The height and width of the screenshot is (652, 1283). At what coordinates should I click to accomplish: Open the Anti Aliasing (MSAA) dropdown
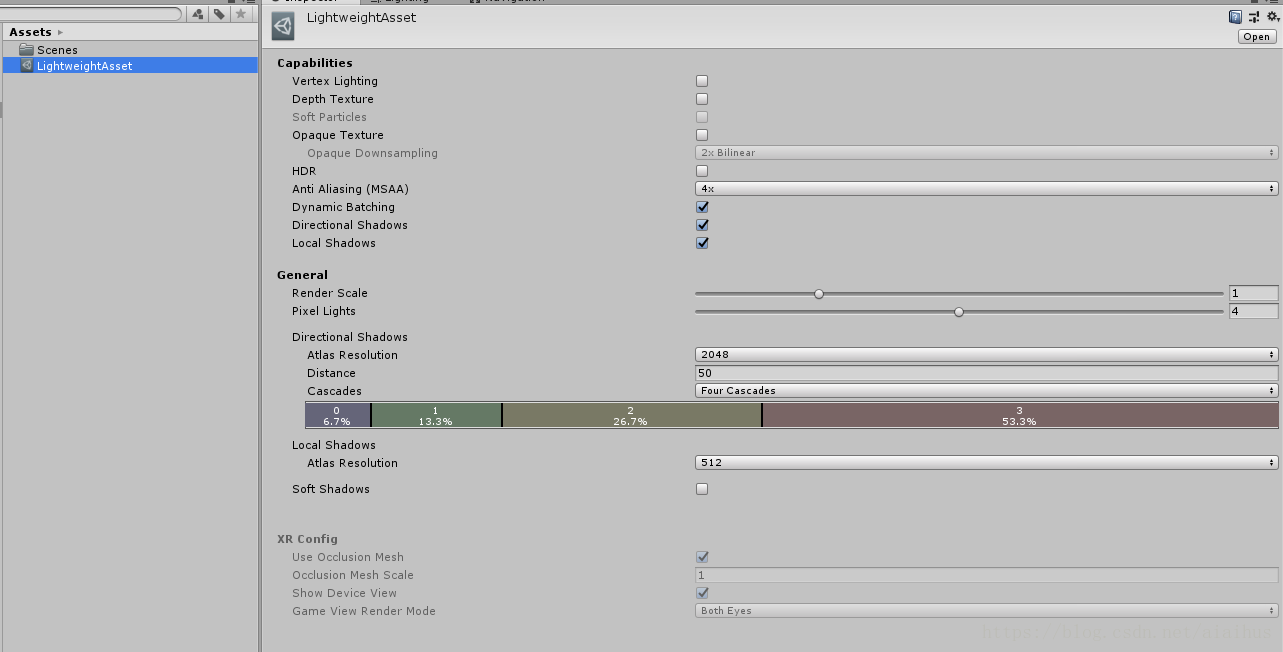(x=987, y=189)
